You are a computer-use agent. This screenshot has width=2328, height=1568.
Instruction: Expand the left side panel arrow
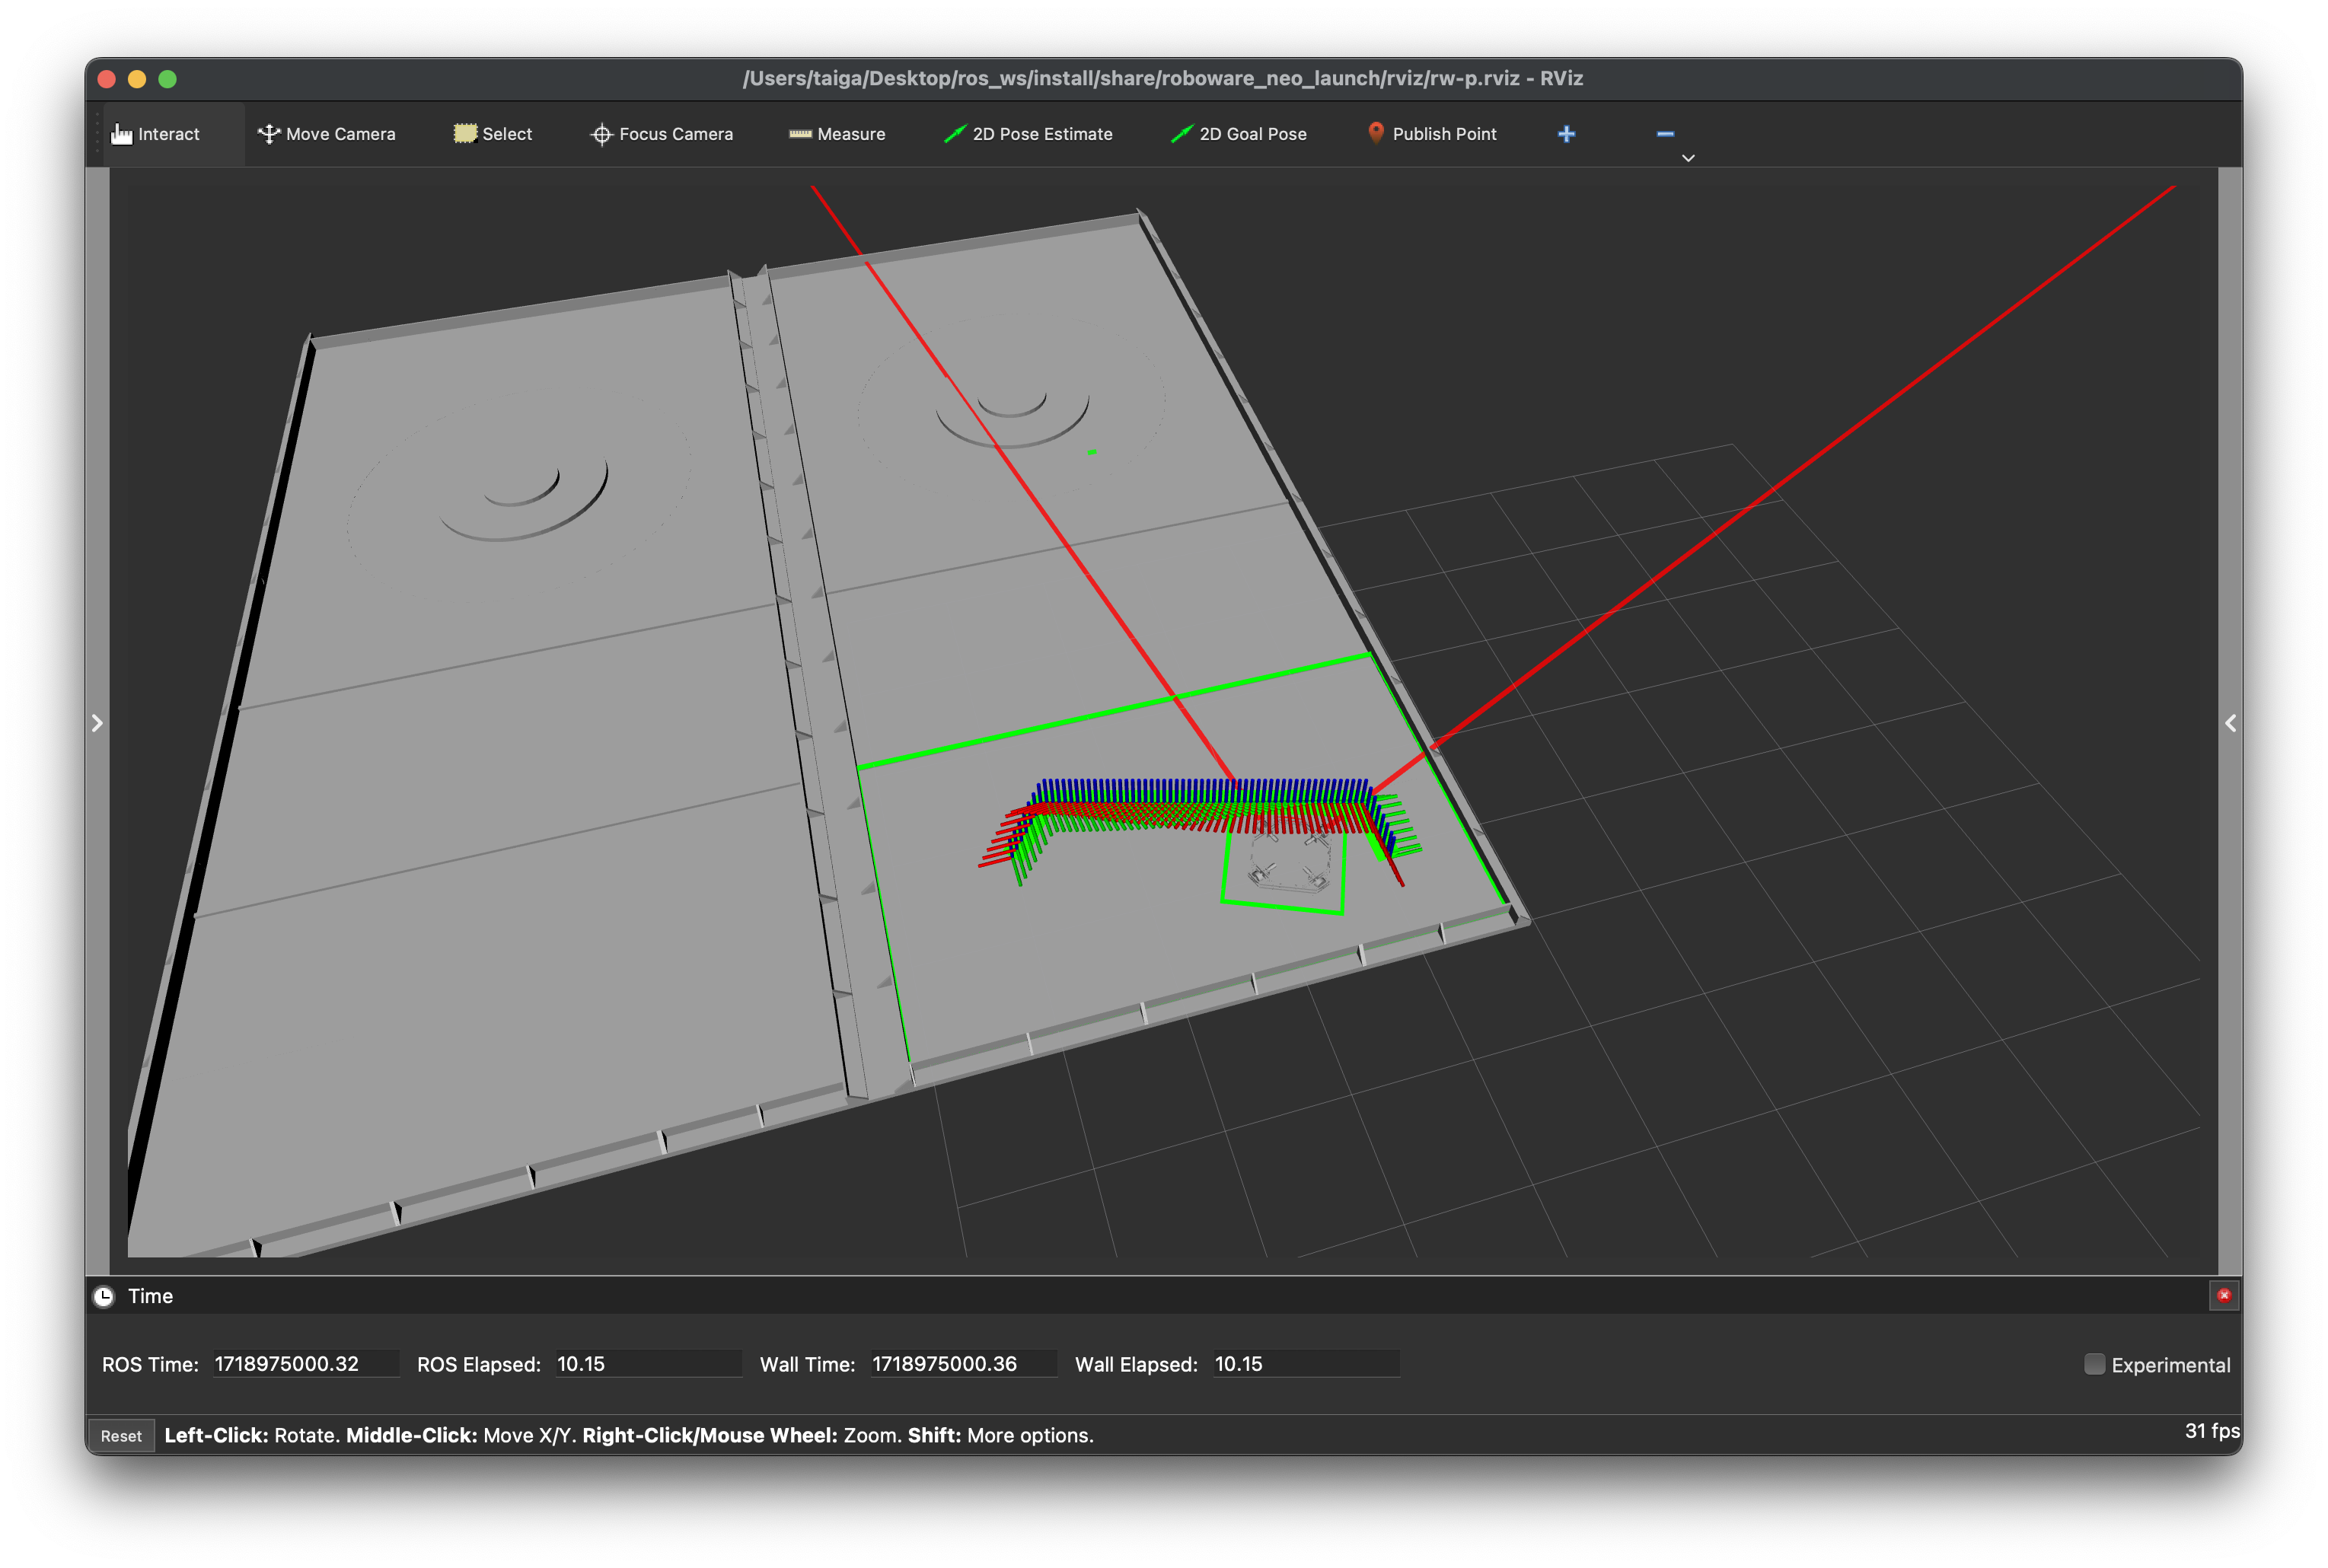97,723
